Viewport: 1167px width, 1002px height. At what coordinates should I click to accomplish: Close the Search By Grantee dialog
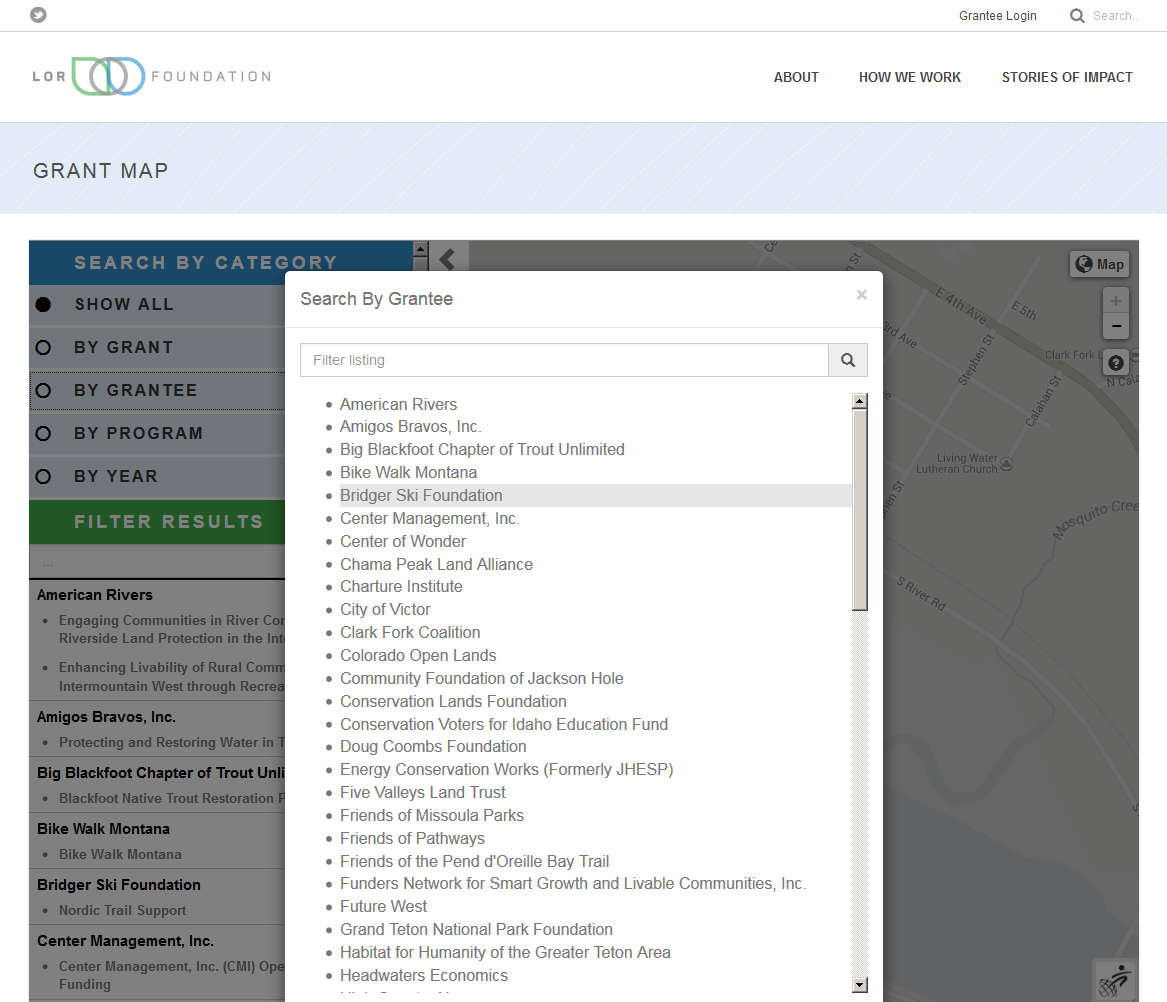point(861,295)
